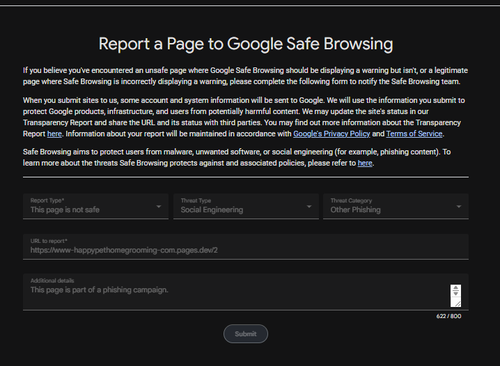The image size is (500, 366).
Task: Click the Additional details down arrow
Action: coord(456,294)
